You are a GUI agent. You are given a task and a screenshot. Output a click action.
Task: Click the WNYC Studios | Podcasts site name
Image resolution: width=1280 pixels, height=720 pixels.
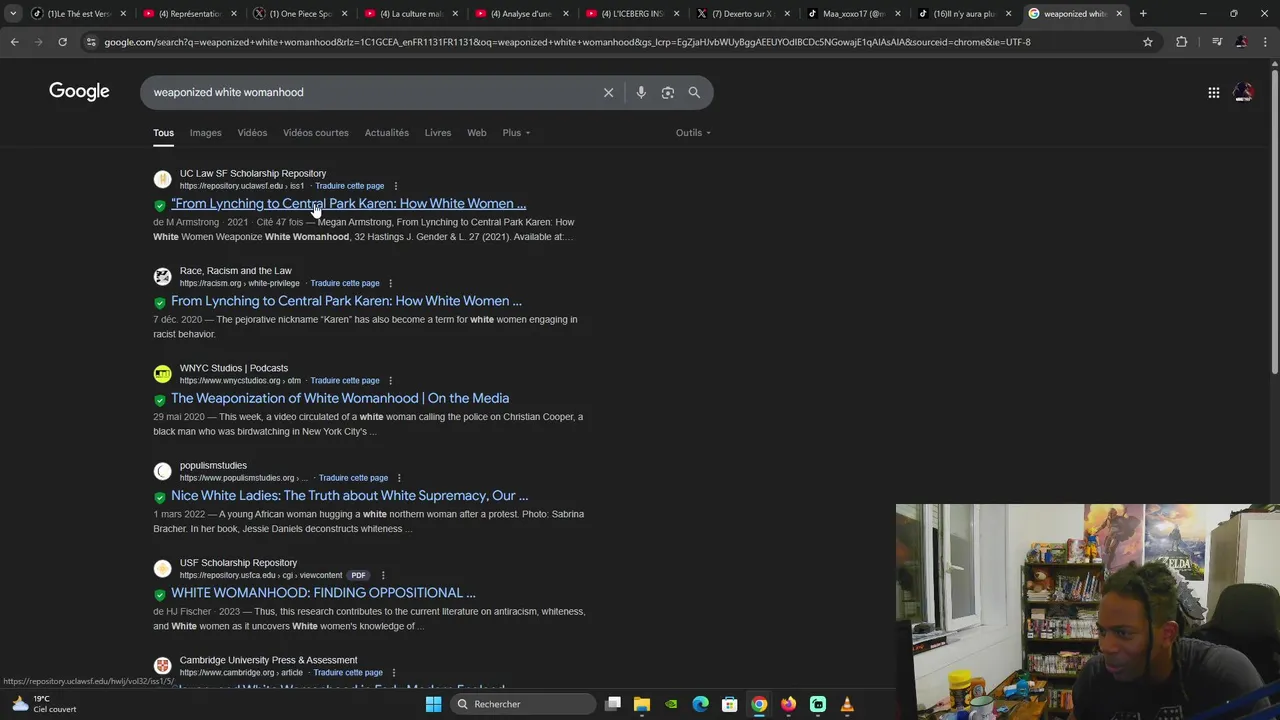[234, 368]
